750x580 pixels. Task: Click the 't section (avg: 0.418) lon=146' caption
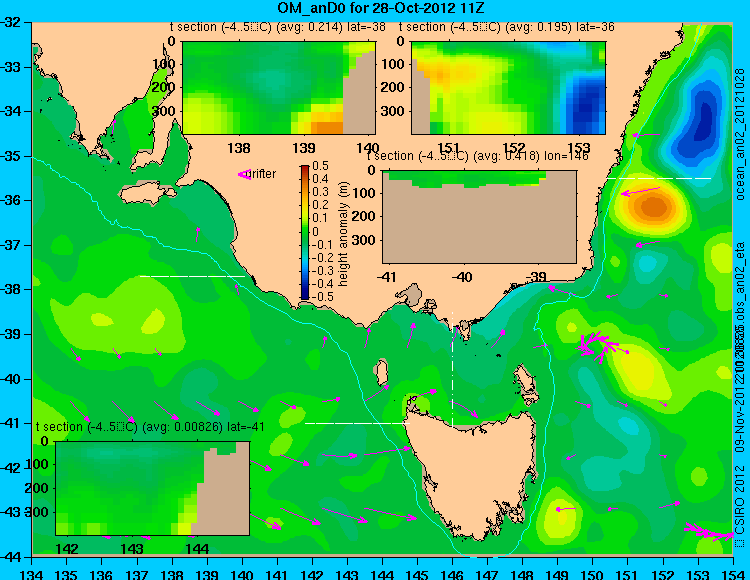(x=477, y=156)
